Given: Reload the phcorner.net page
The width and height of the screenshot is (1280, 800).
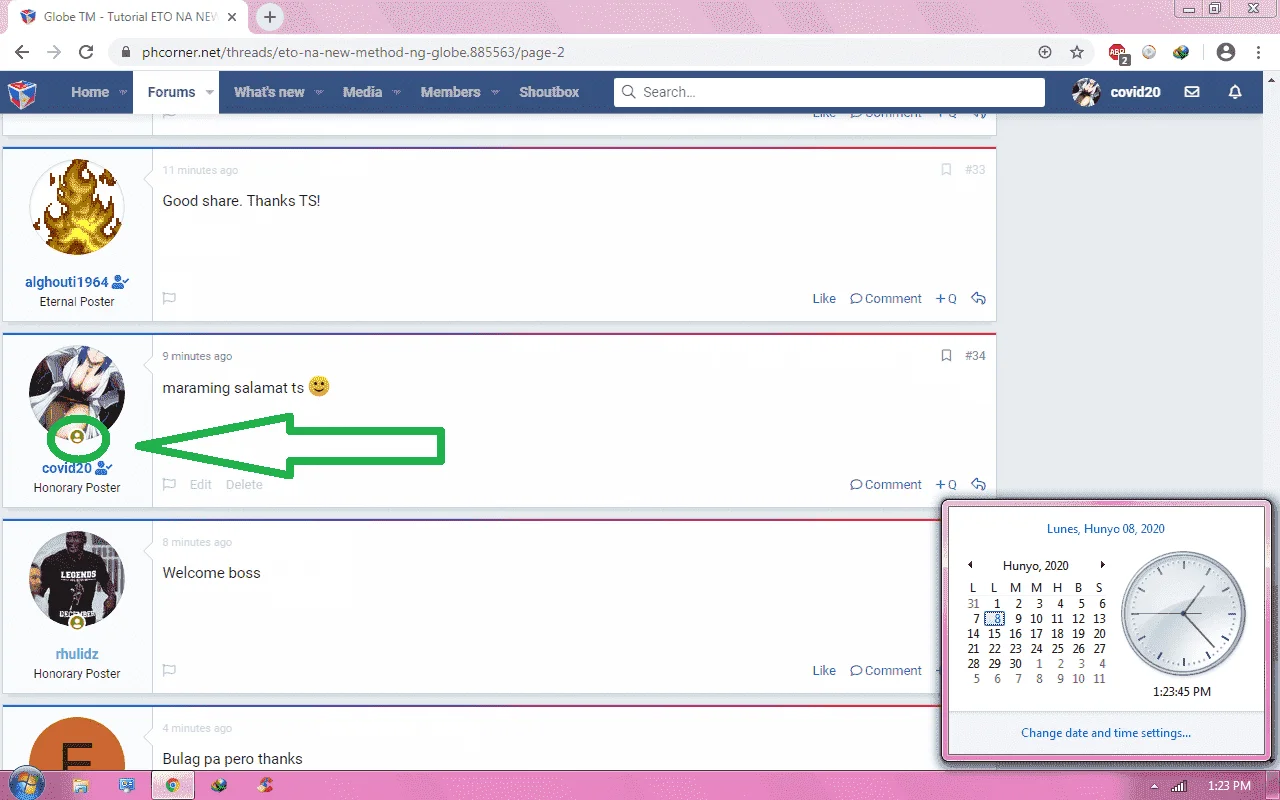Looking at the screenshot, I should (86, 52).
